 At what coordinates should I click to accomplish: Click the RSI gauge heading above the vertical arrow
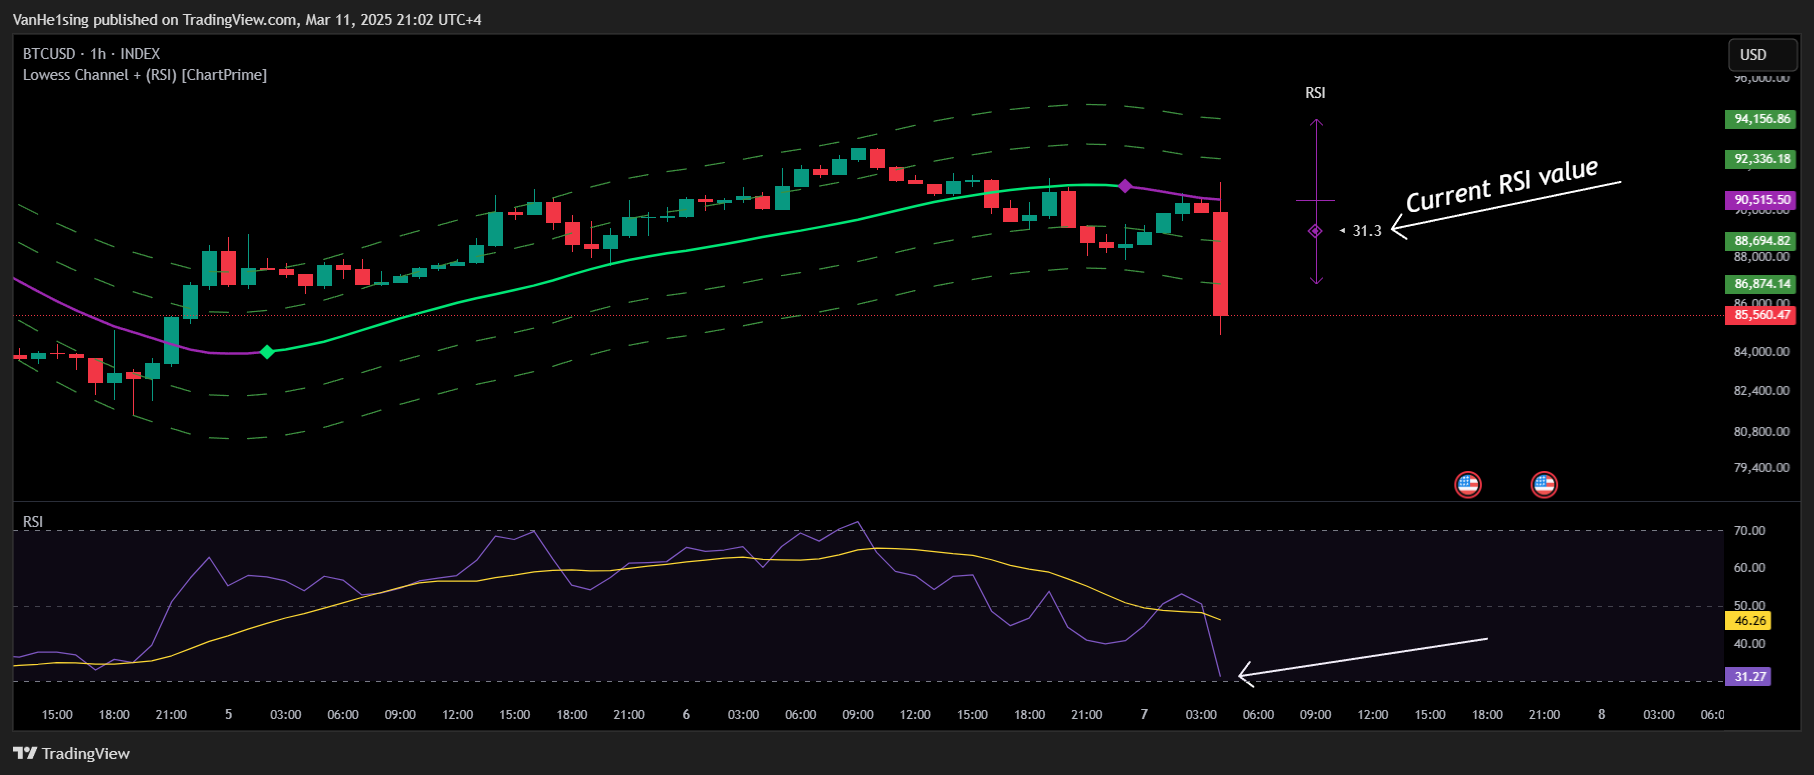[1315, 93]
